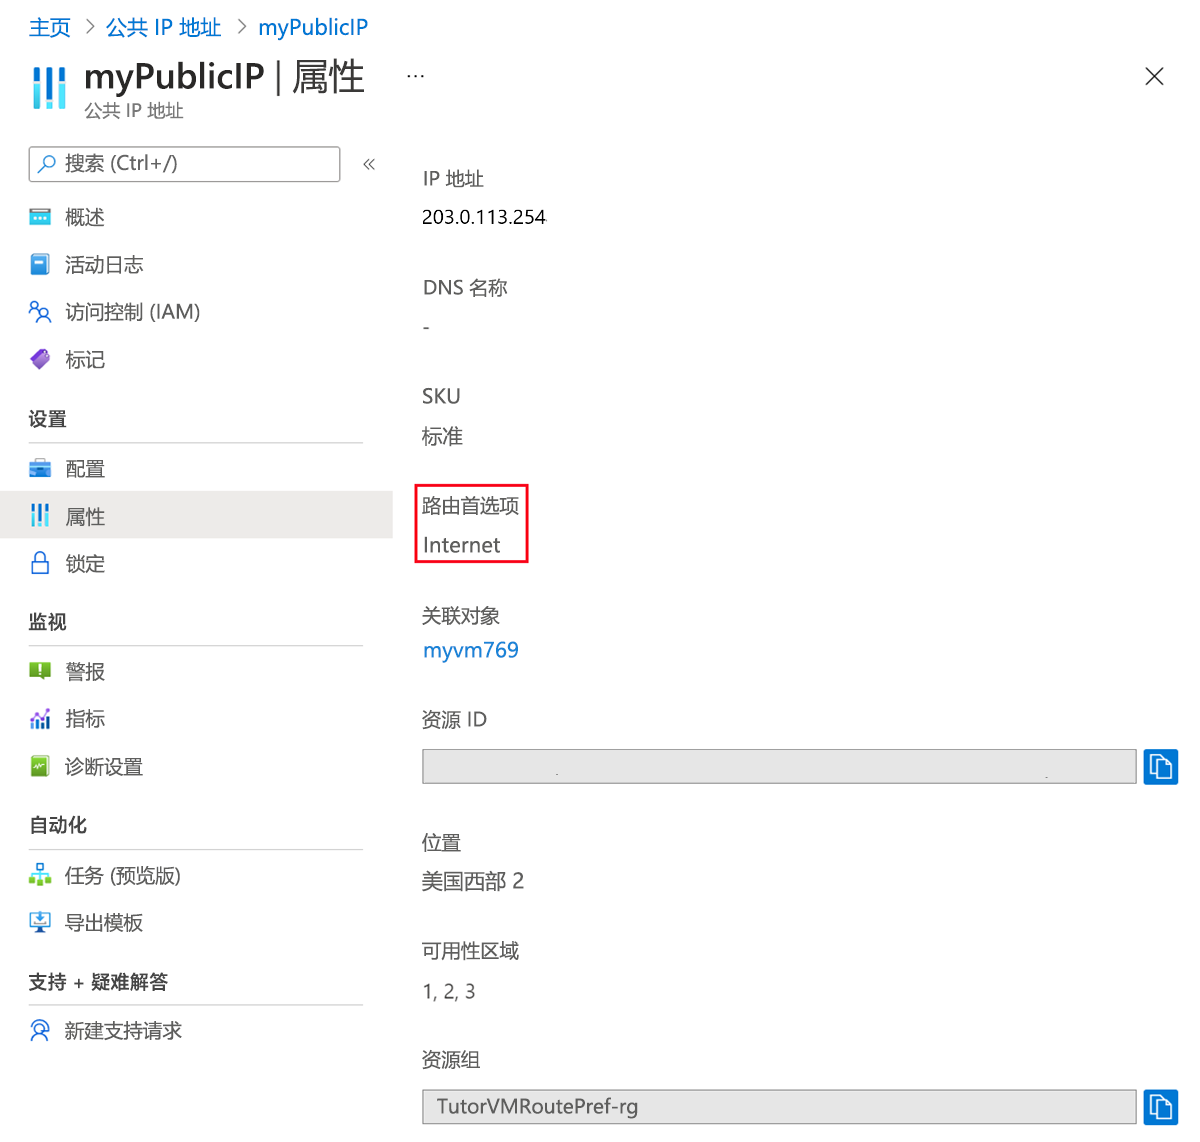Copy the 资源组 value
This screenshot has height=1142, width=1200.
coord(1160,1106)
